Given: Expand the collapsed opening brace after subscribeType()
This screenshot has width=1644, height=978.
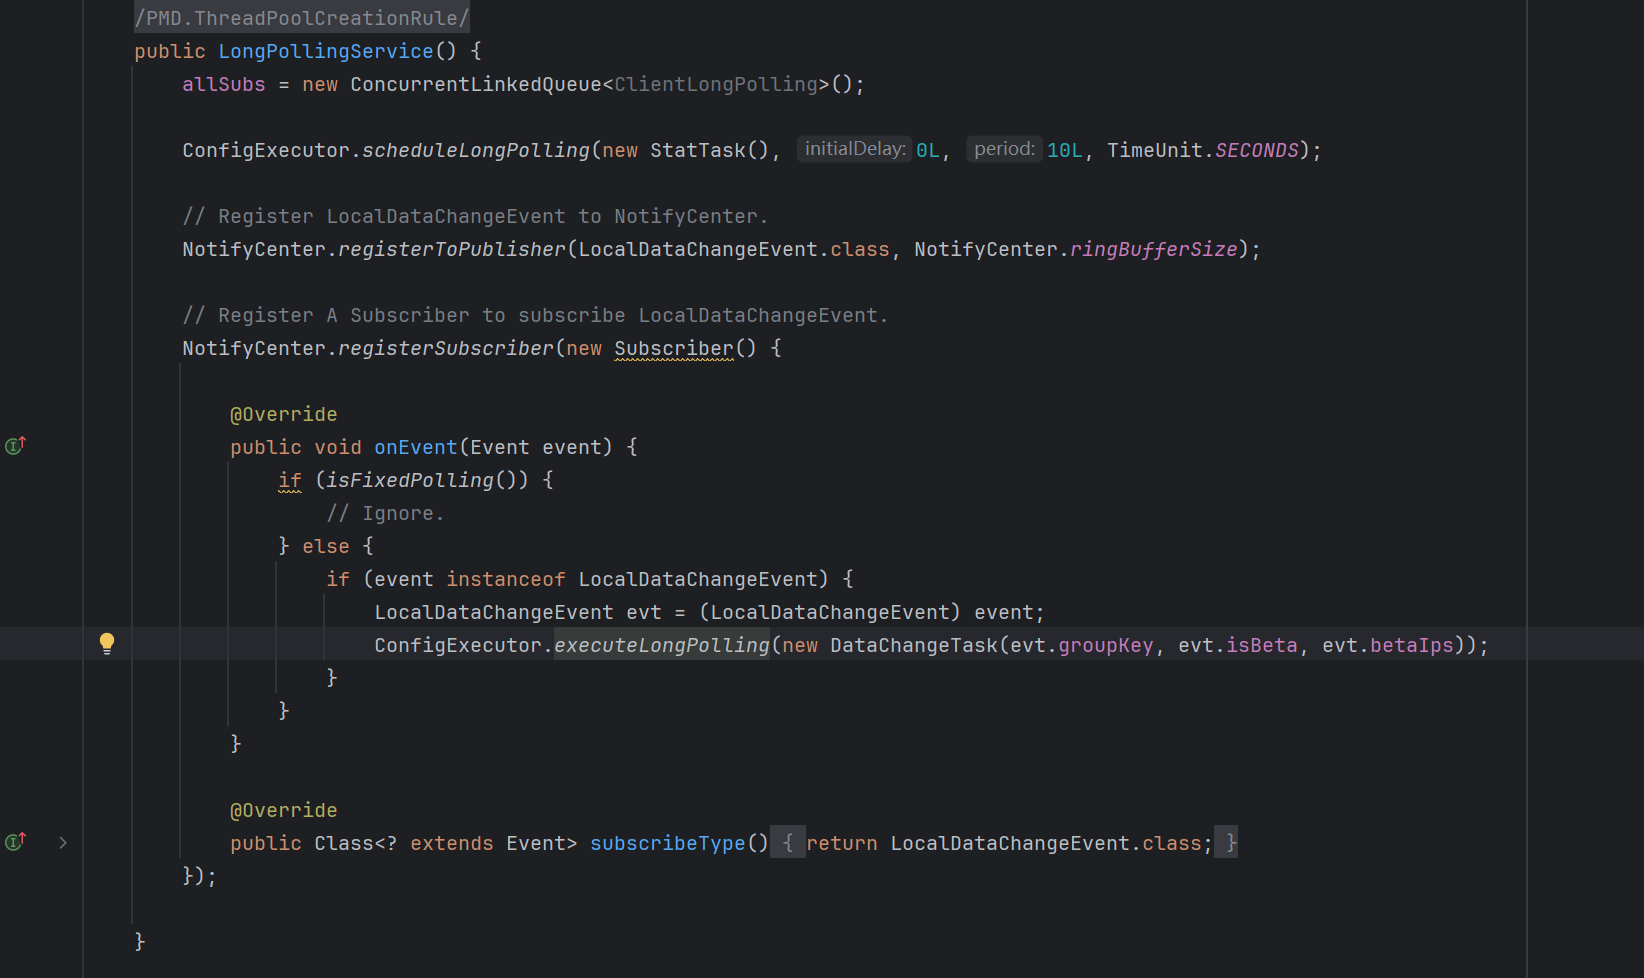Looking at the screenshot, I should [x=788, y=843].
